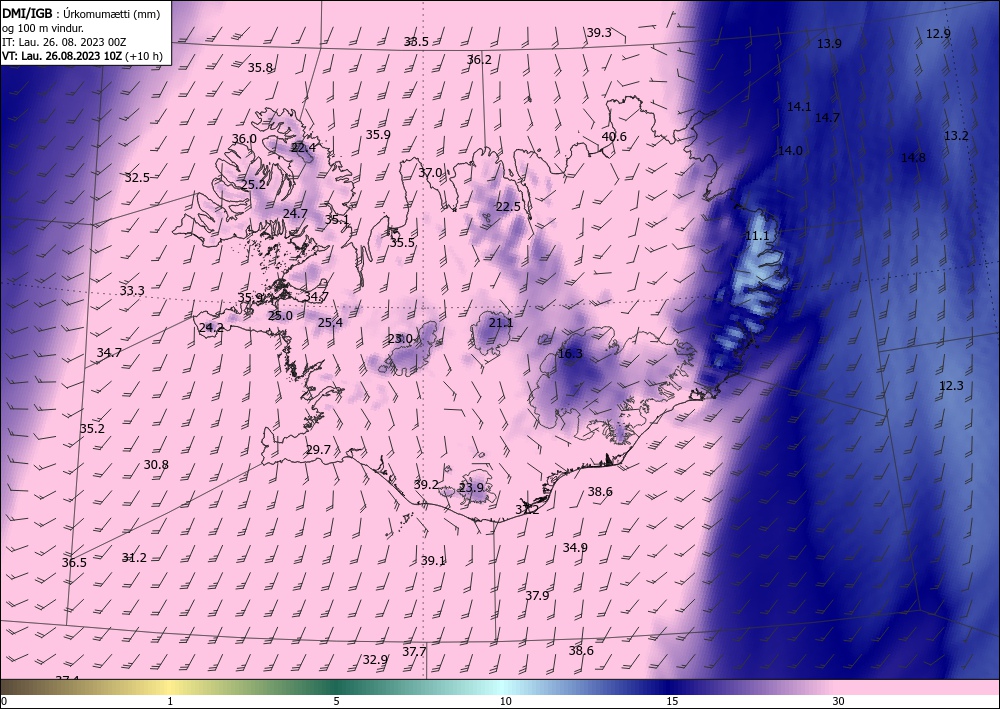1000x709 pixels.
Task: Click the map value 14.8
Action: click(913, 158)
